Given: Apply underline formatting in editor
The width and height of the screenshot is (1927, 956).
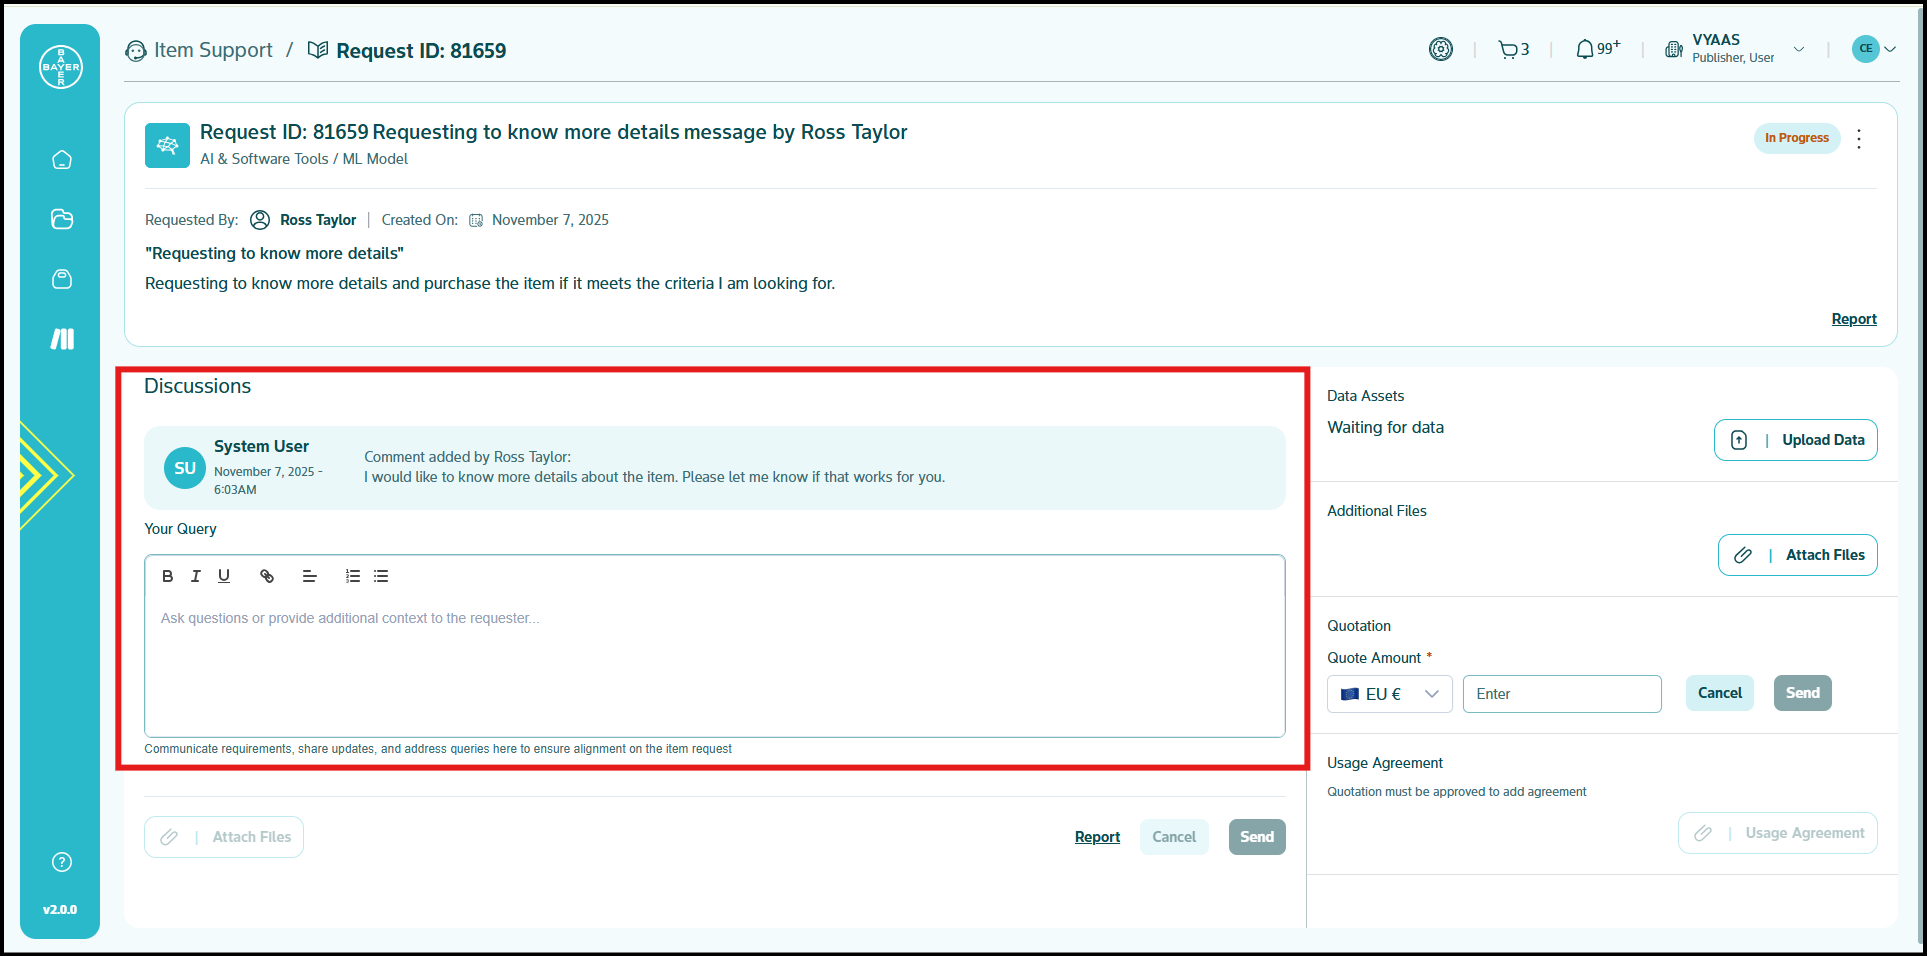Looking at the screenshot, I should point(224,576).
